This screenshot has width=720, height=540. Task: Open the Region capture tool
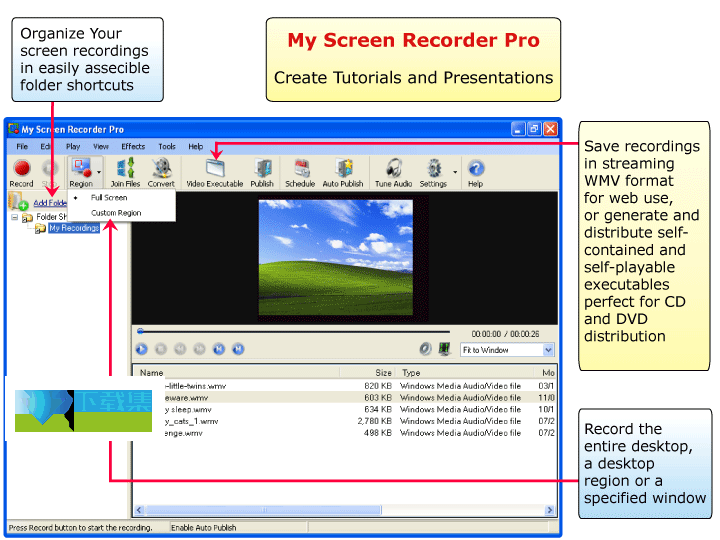click(x=81, y=173)
